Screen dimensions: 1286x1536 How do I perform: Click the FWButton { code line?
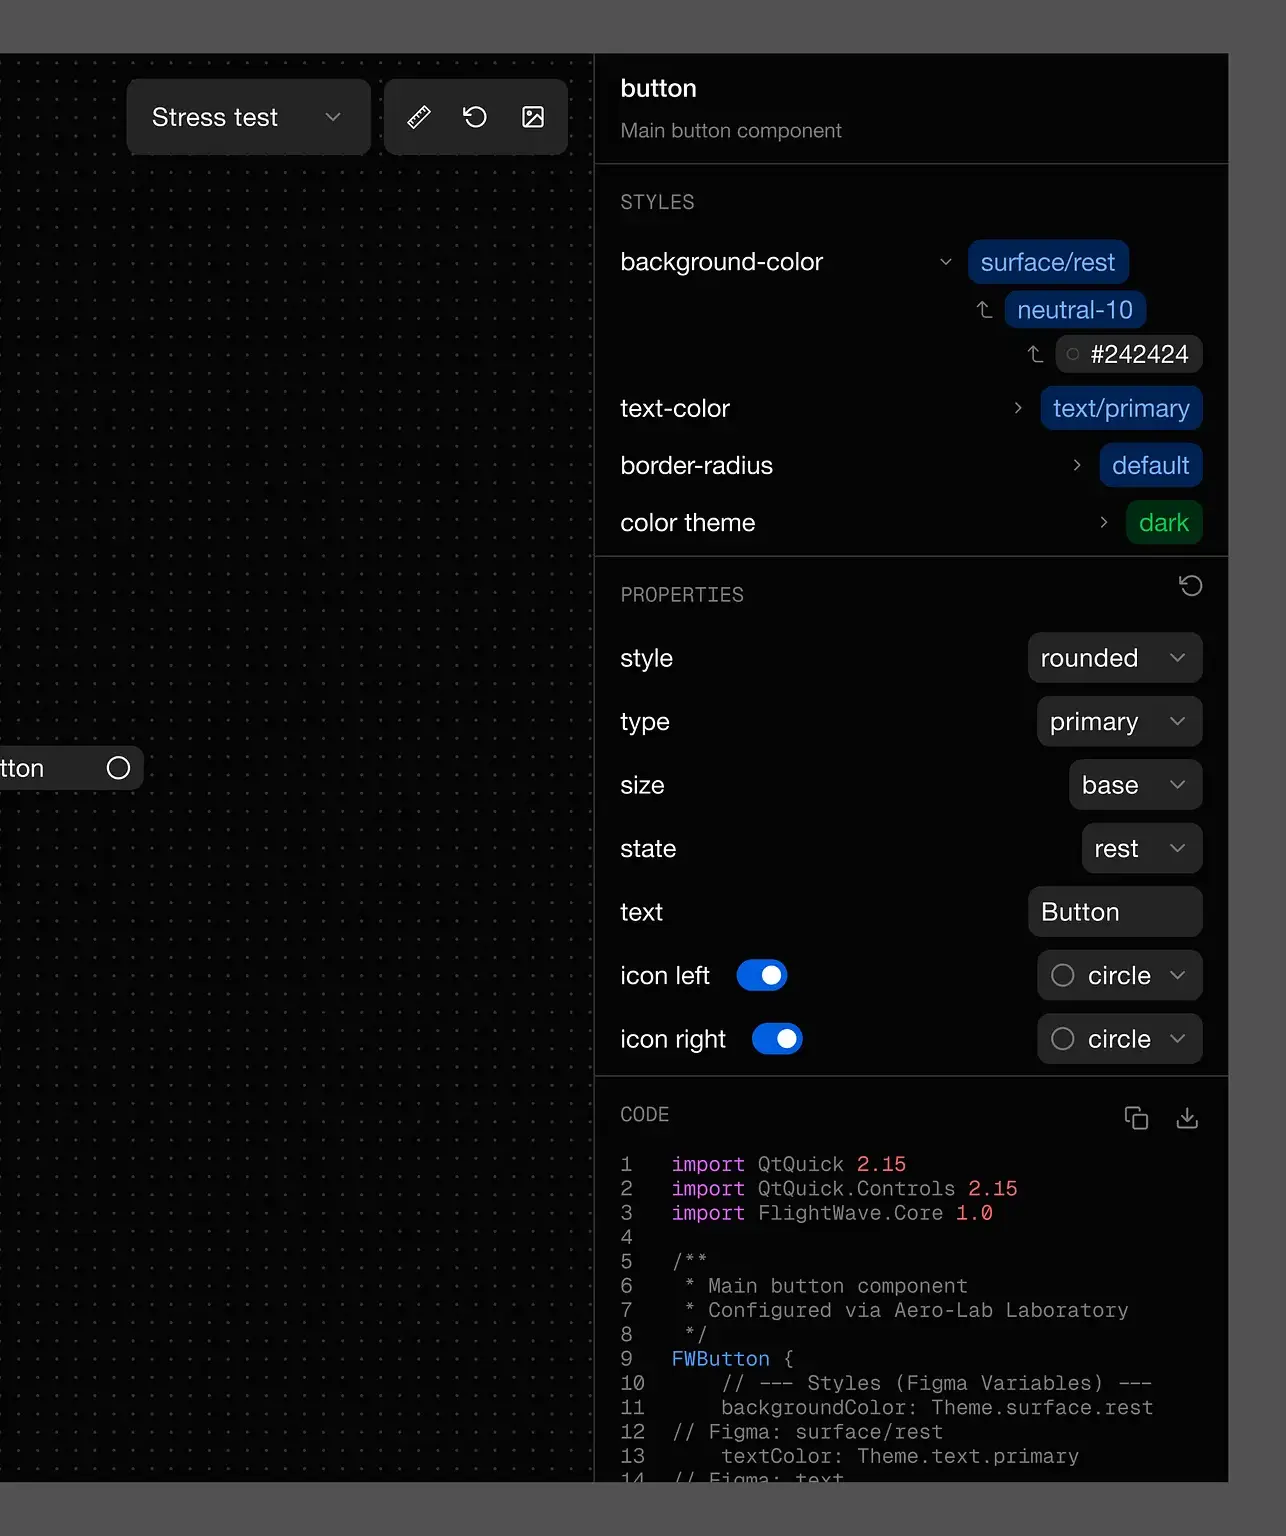732,1359
